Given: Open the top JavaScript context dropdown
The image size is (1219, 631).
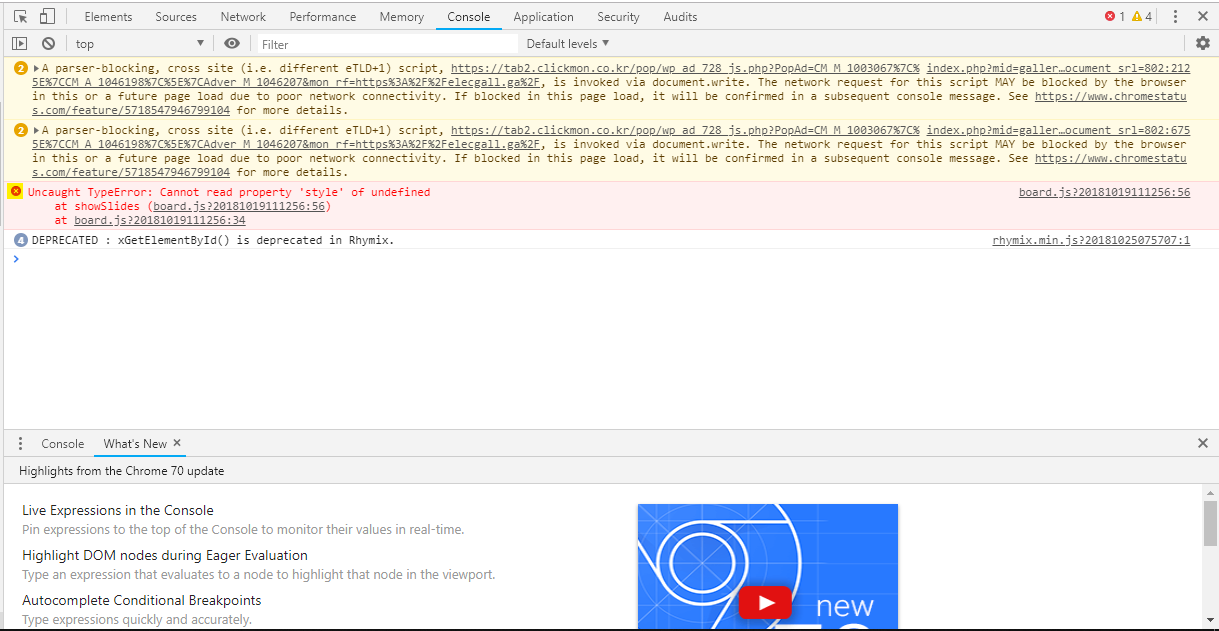Looking at the screenshot, I should pos(139,43).
